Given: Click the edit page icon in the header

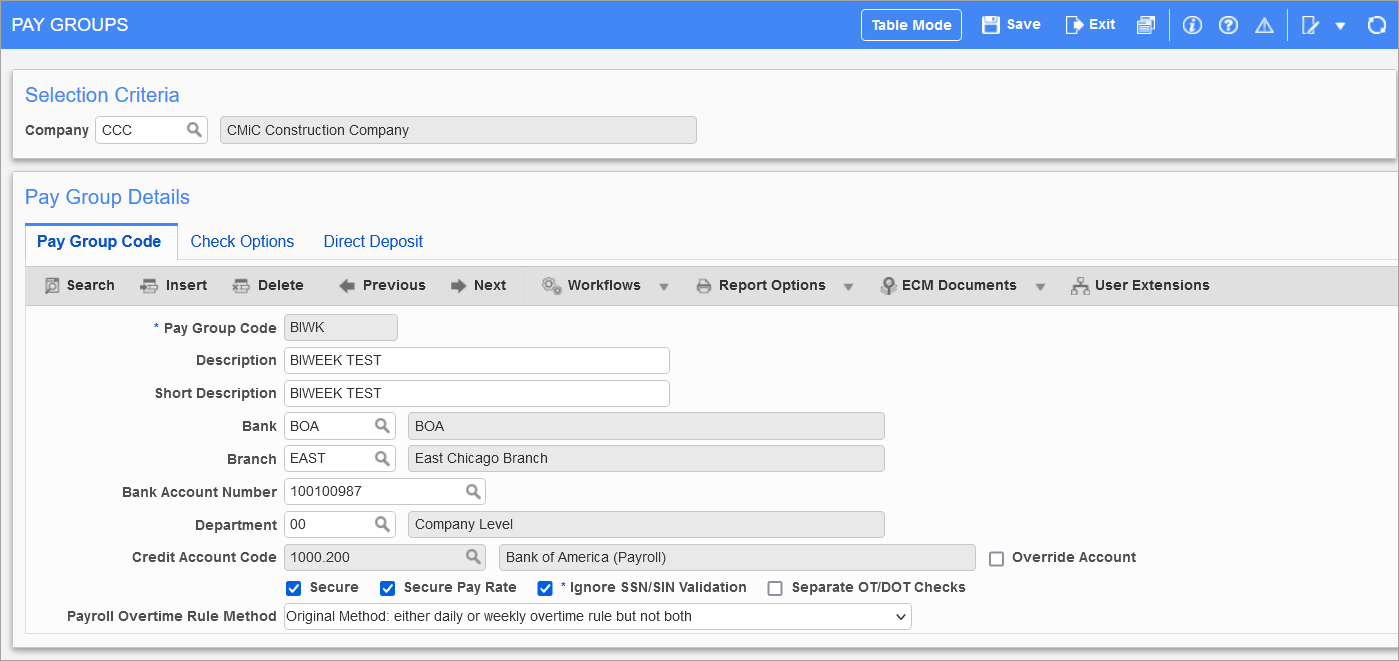Looking at the screenshot, I should [1310, 25].
